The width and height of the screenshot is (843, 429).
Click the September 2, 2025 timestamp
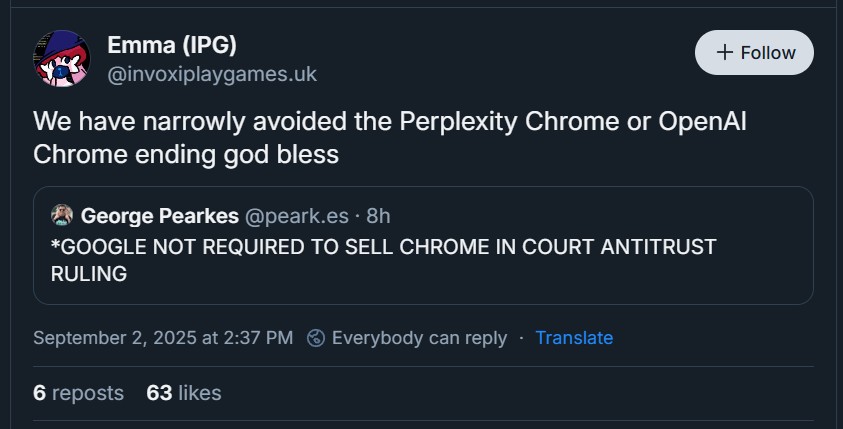(x=163, y=338)
